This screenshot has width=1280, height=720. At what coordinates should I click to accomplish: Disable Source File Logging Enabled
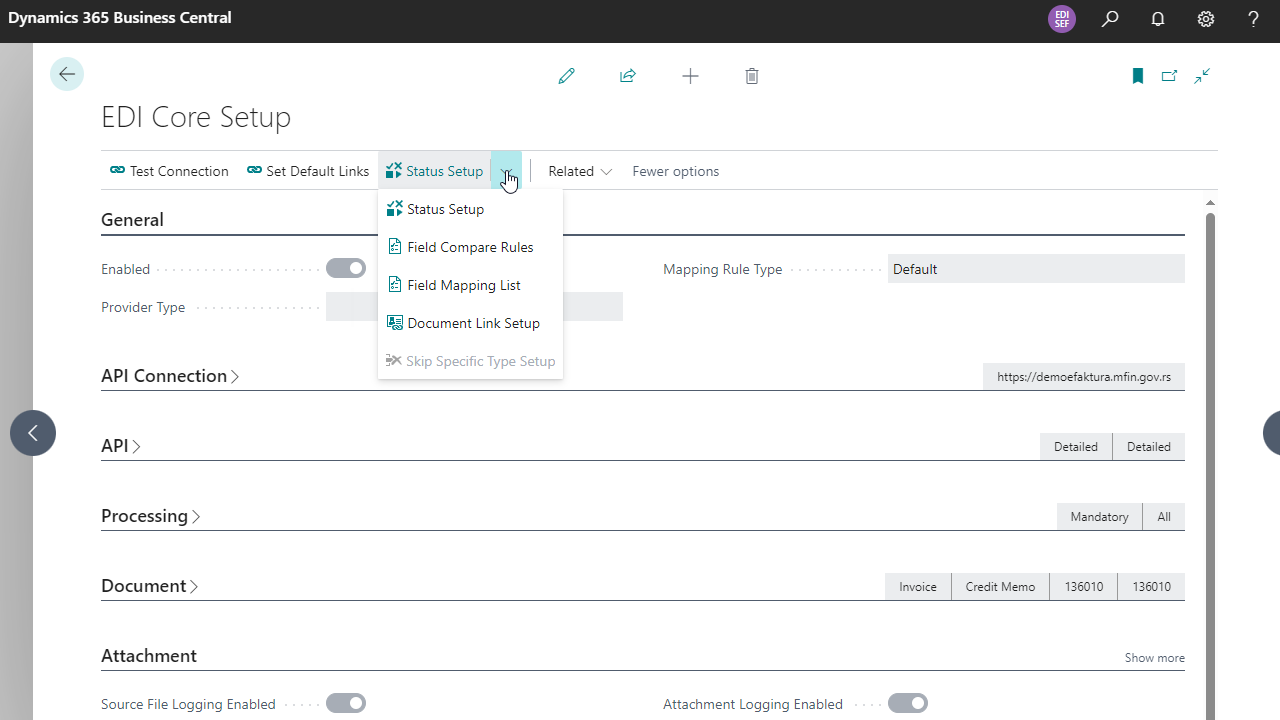coord(345,703)
